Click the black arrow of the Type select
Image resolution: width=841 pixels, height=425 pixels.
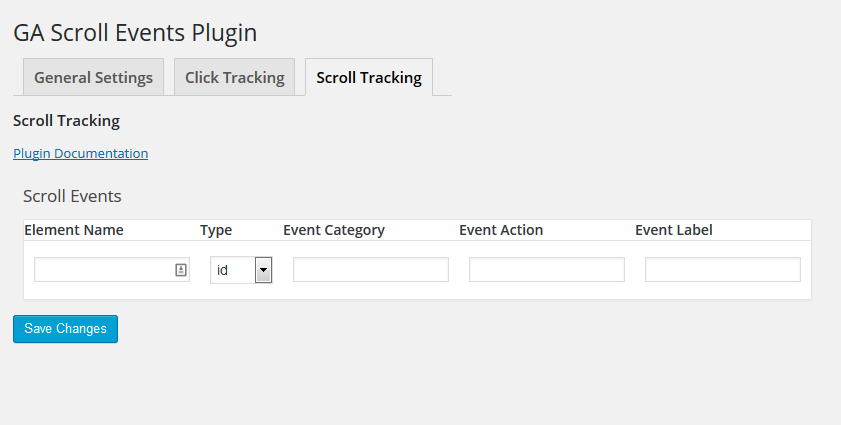pyautogui.click(x=263, y=270)
